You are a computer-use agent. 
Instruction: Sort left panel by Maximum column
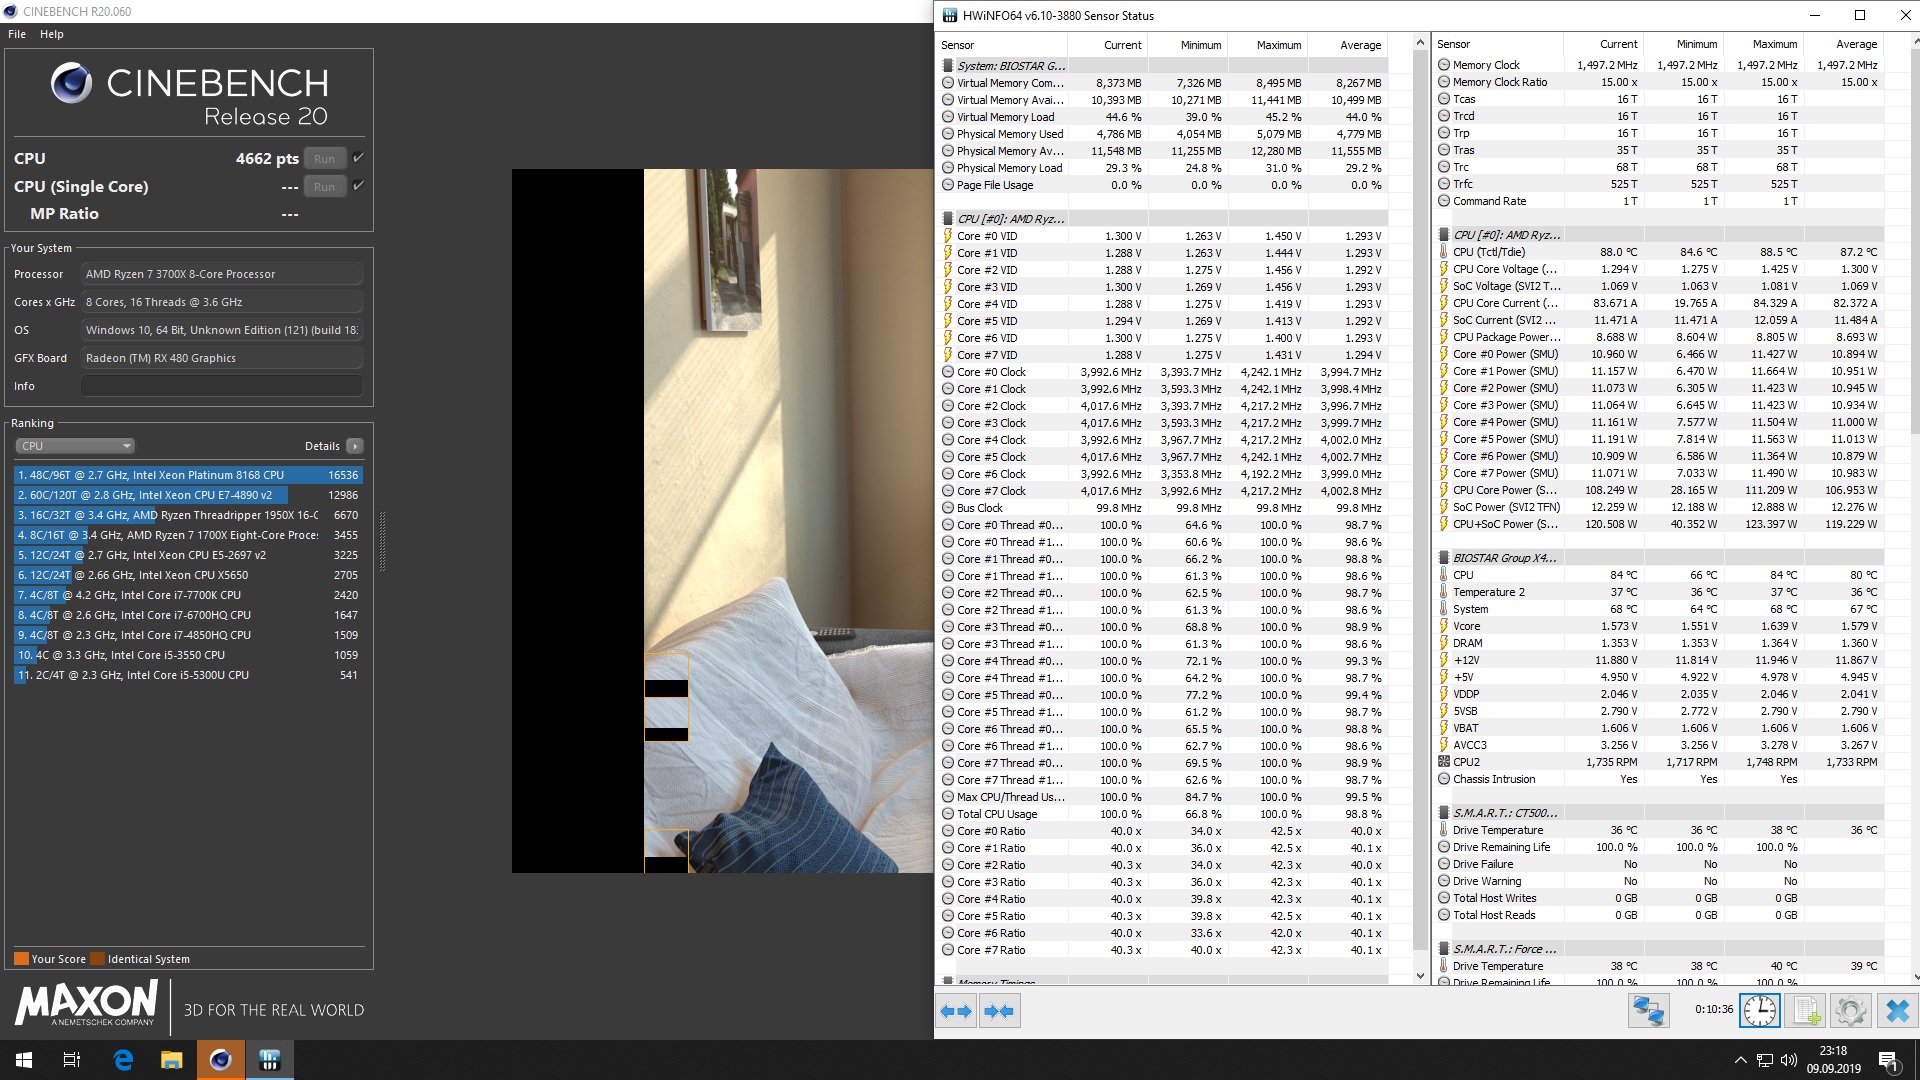pyautogui.click(x=1268, y=45)
